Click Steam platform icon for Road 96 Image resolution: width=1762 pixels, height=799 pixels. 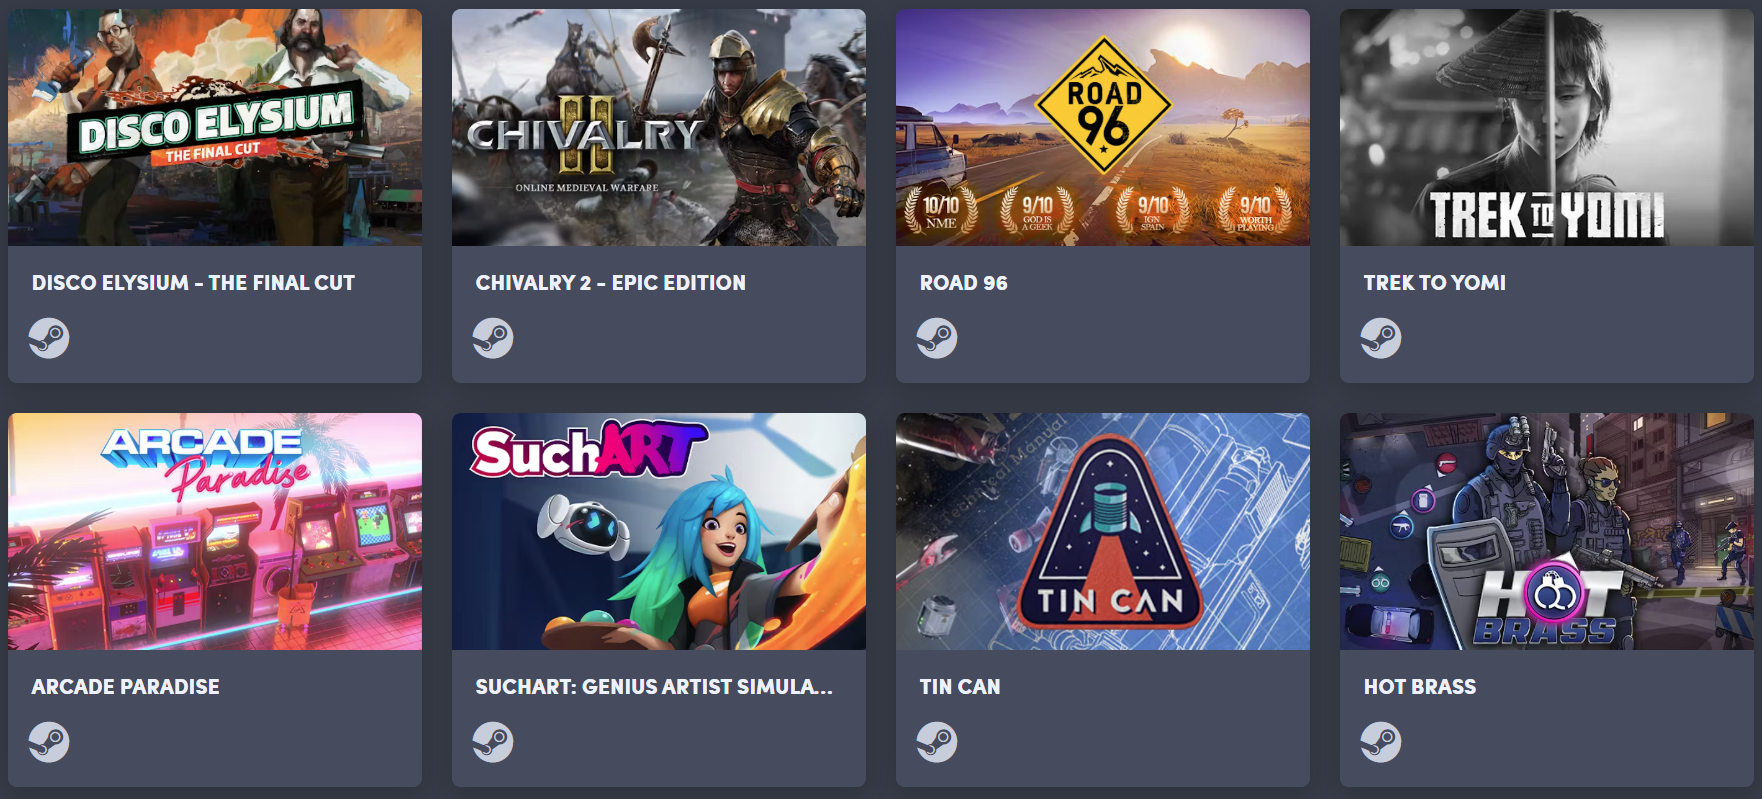point(937,338)
